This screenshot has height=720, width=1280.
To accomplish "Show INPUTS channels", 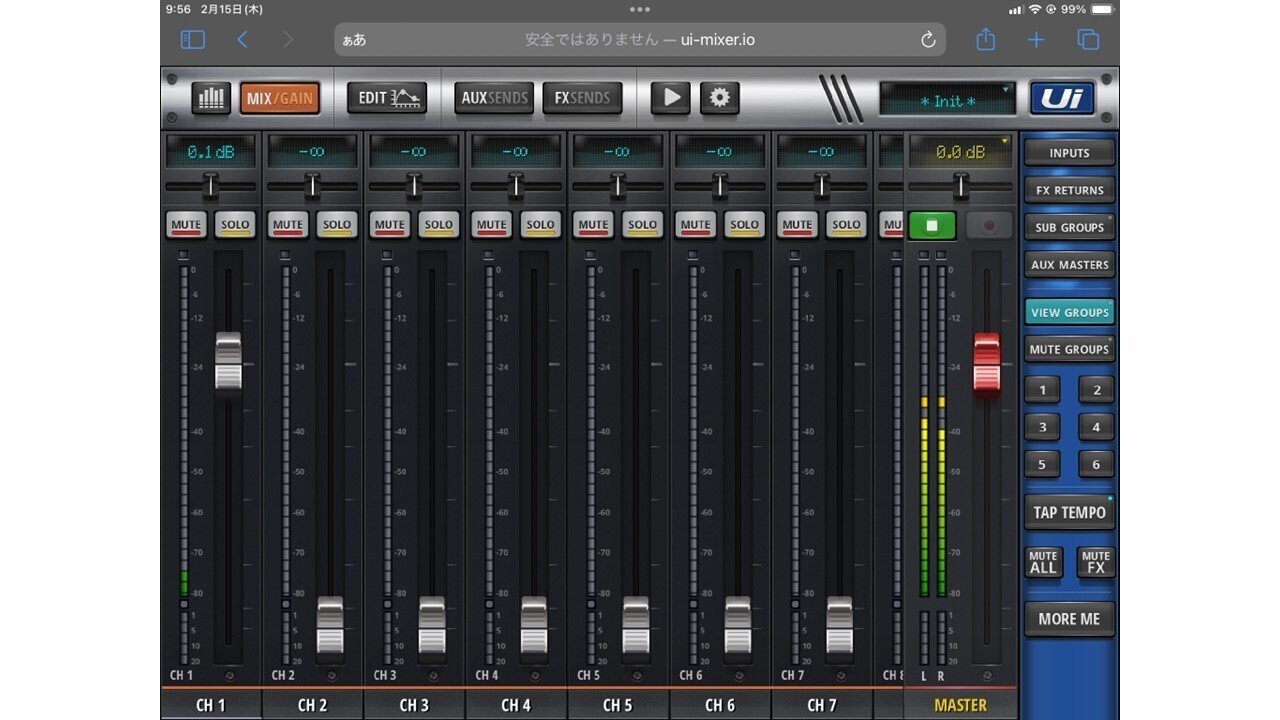I will pyautogui.click(x=1069, y=153).
